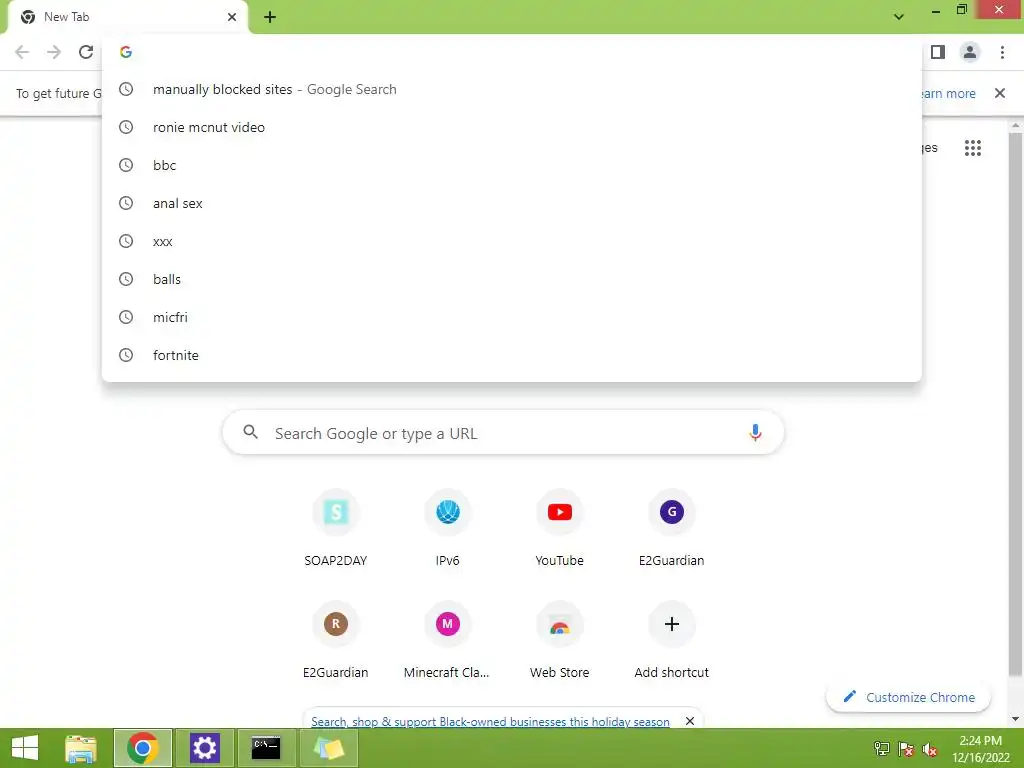Open the purple G E2Guardian shortcut

(671, 526)
